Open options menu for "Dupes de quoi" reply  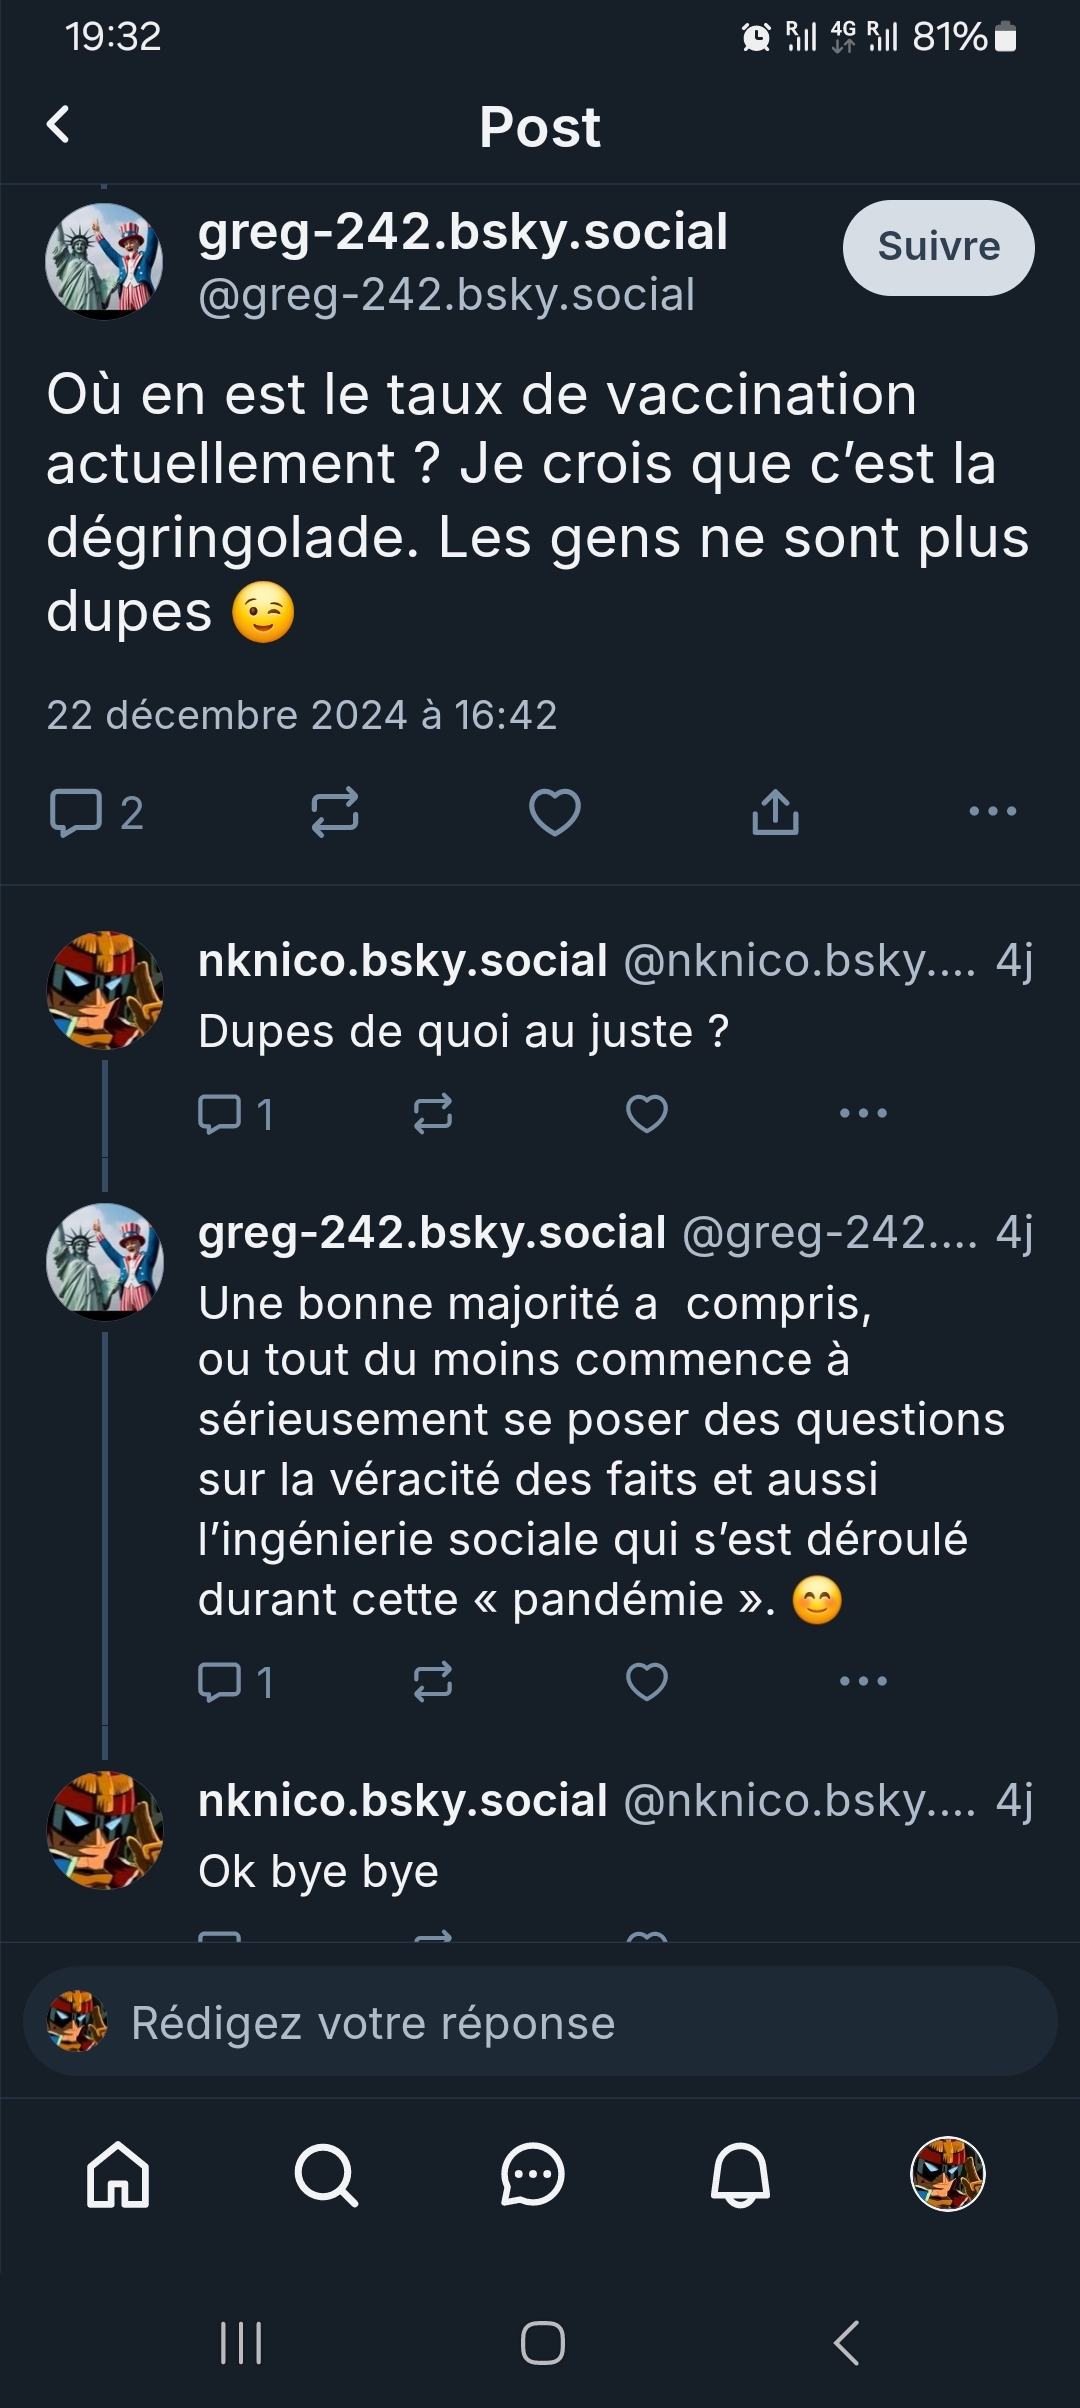pos(863,1113)
